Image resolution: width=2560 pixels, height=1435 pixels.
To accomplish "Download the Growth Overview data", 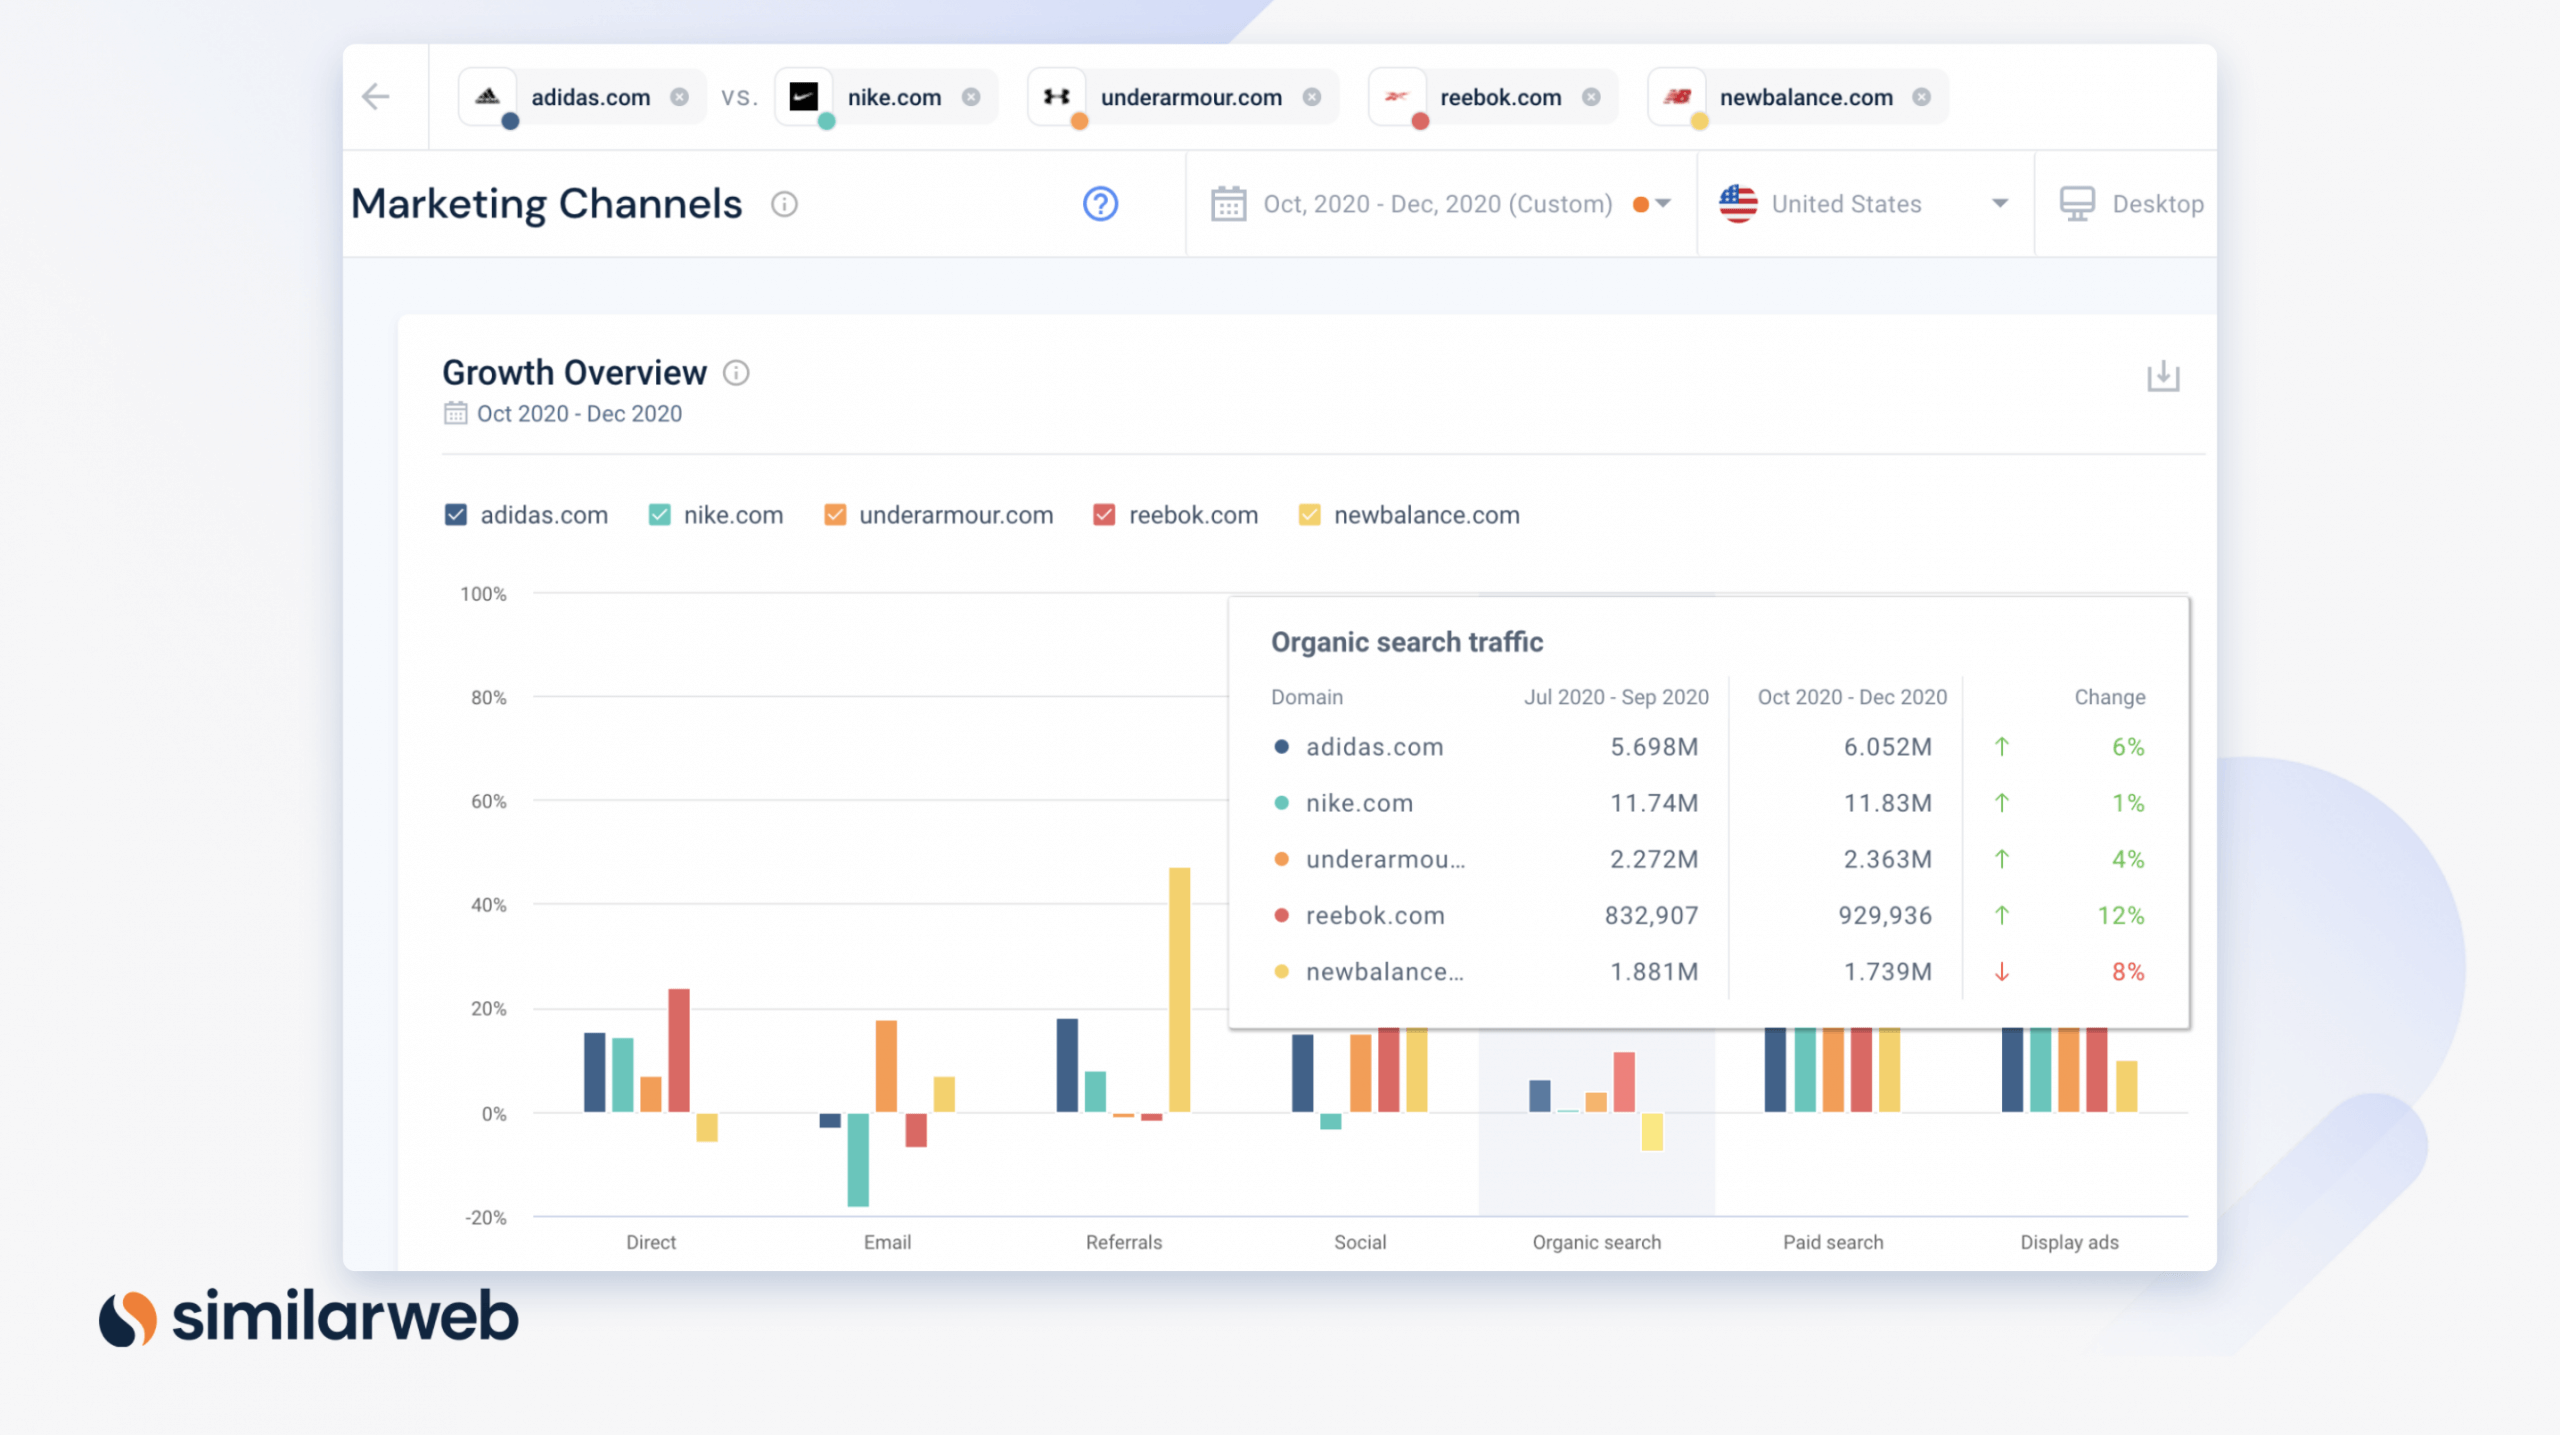I will coord(2163,376).
